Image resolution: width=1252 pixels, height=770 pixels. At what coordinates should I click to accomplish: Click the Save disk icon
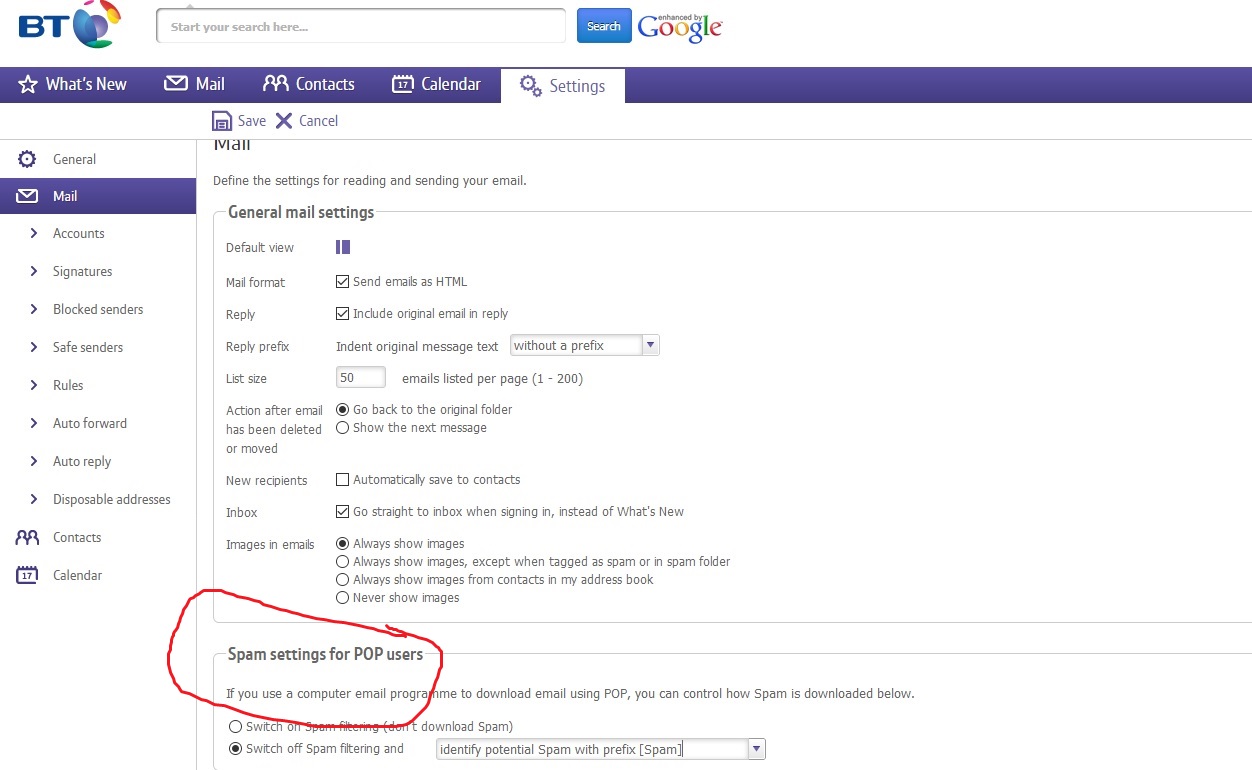222,121
